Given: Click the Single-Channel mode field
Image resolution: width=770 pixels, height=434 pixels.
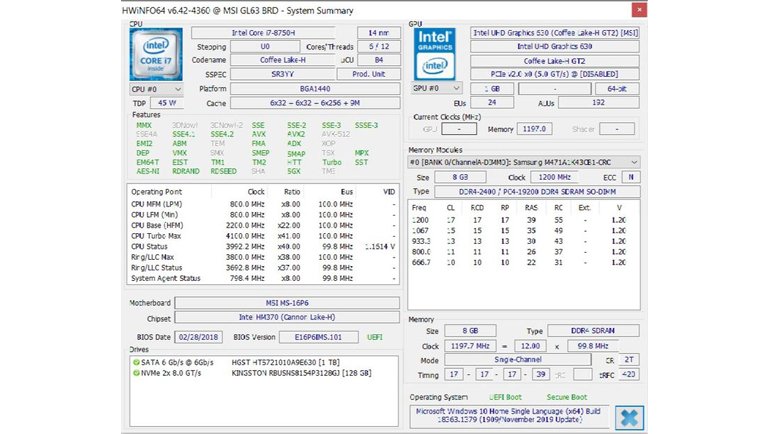Looking at the screenshot, I should click(518, 360).
